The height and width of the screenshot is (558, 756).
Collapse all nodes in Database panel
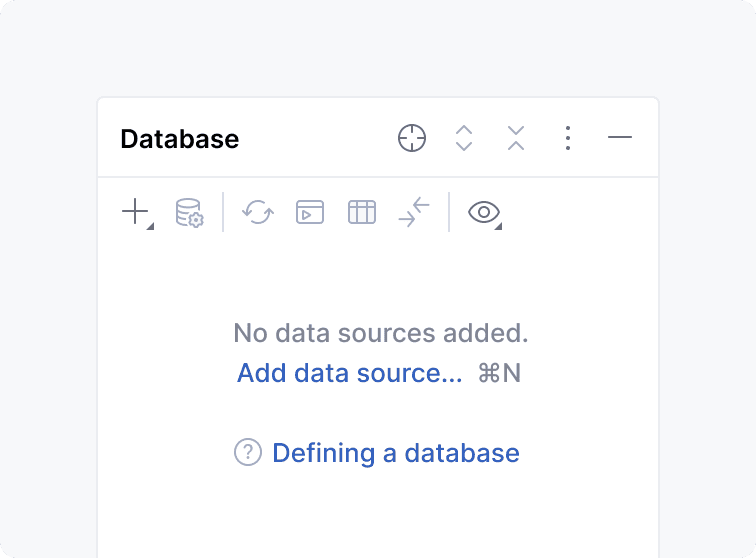tap(516, 138)
